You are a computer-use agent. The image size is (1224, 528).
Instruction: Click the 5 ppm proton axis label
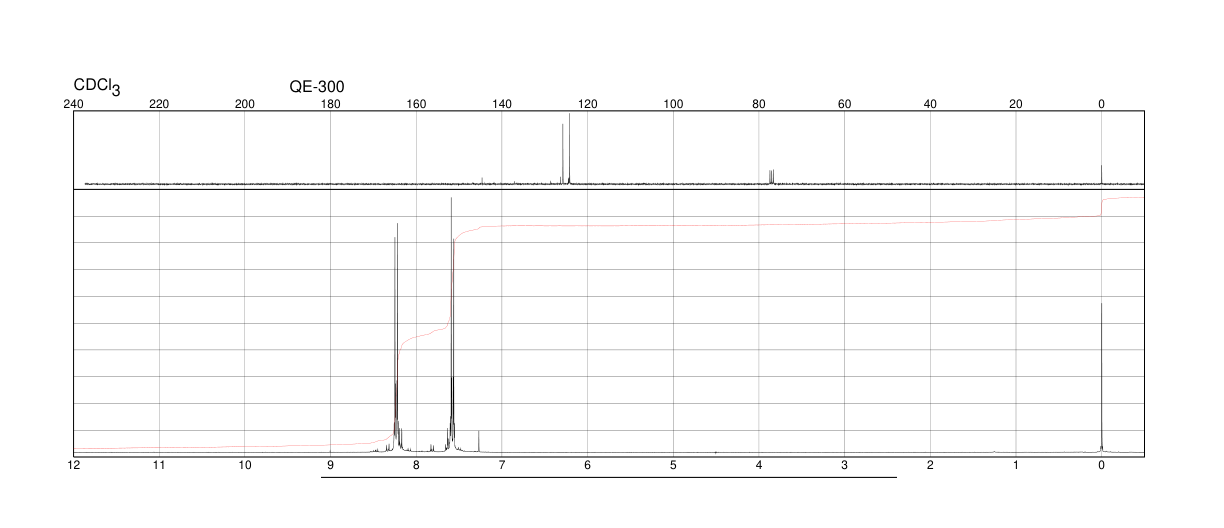coord(673,466)
